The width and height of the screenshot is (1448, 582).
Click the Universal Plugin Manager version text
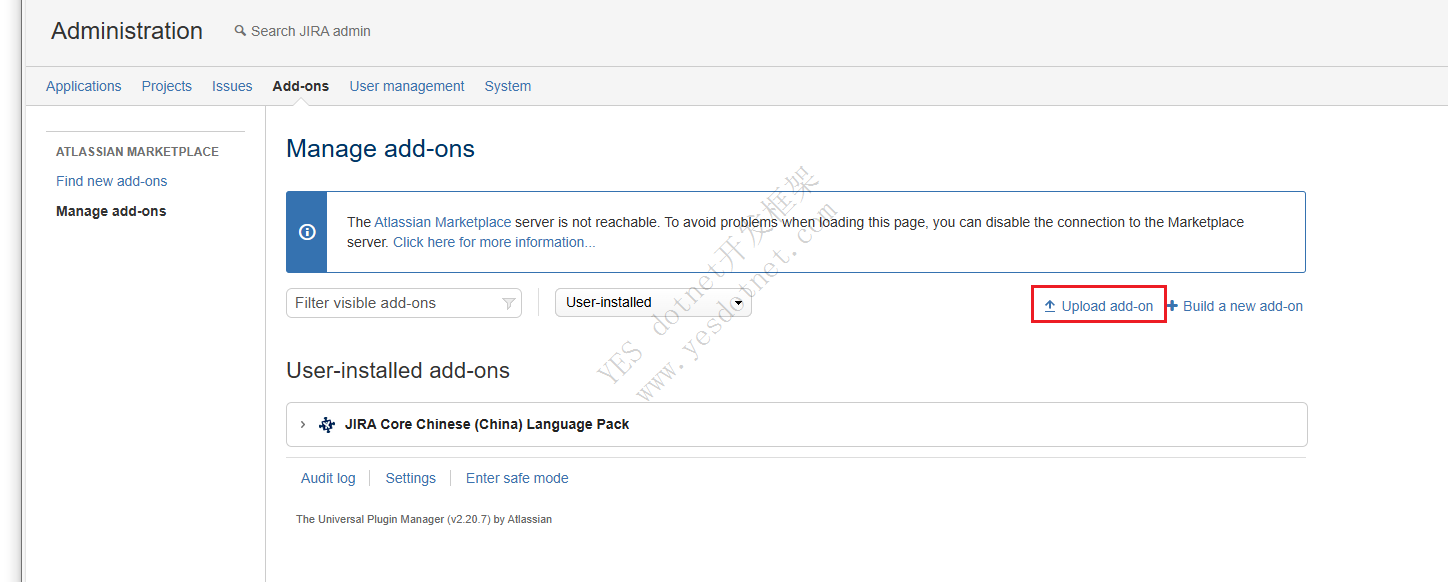[424, 519]
